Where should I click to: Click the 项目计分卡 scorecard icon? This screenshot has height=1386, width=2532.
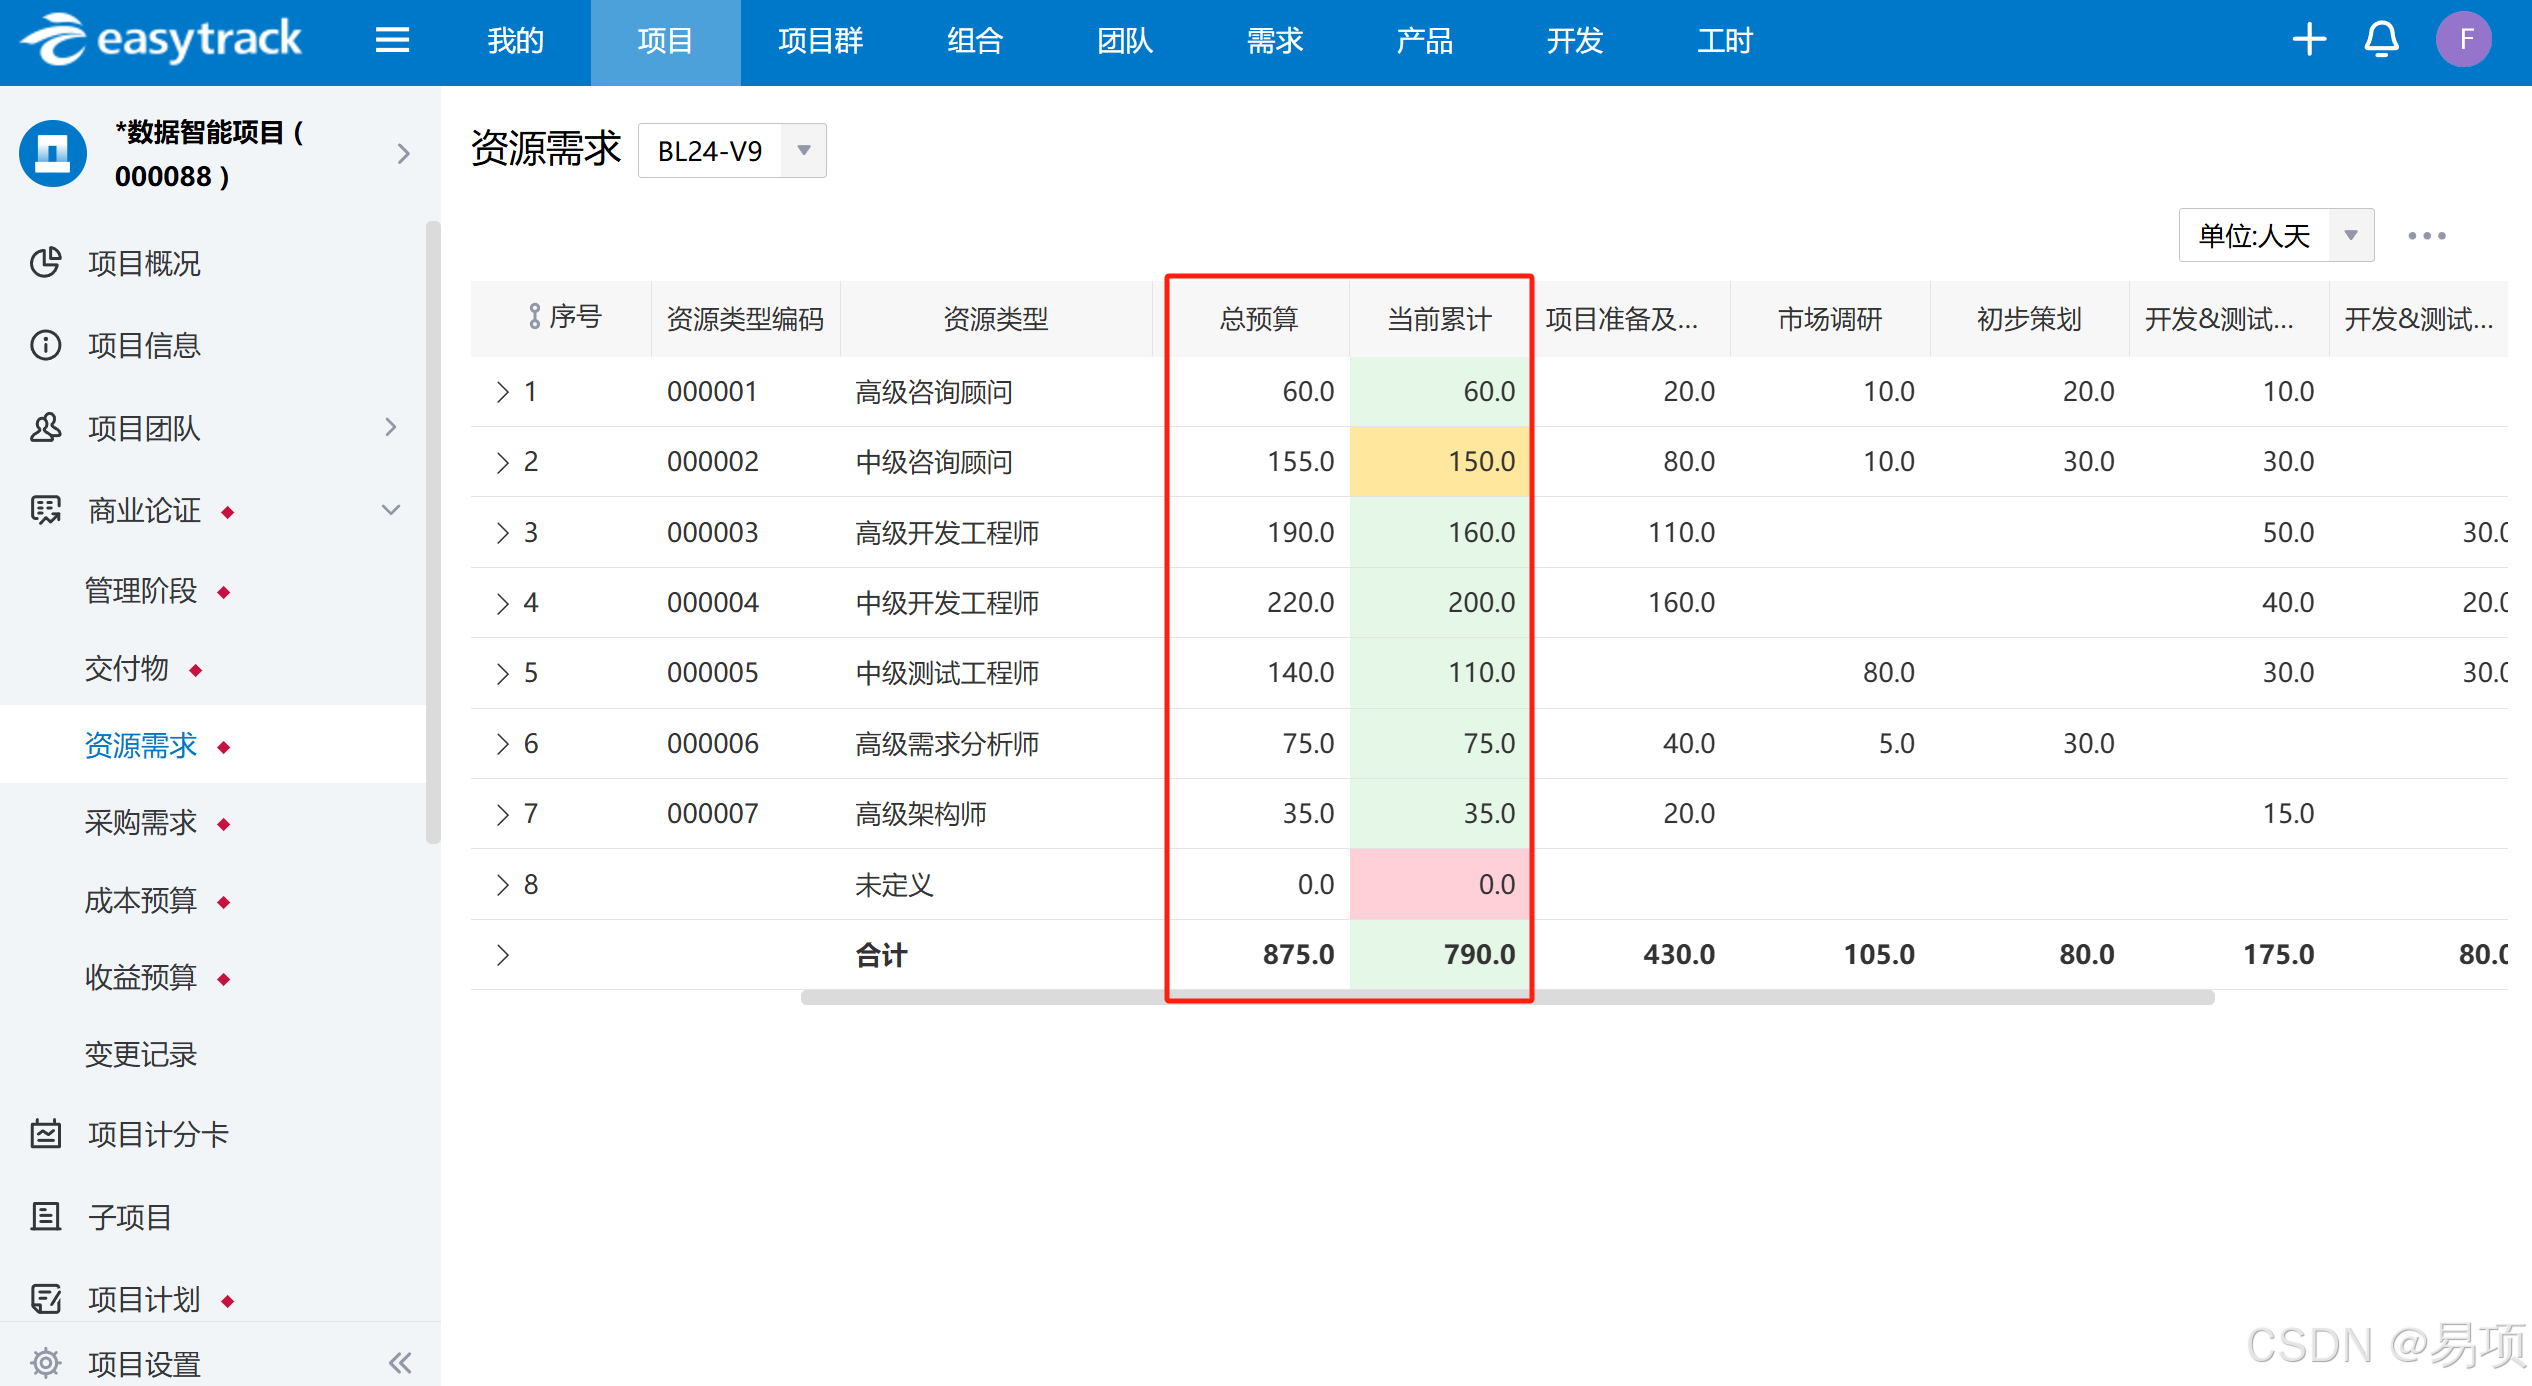coord(46,1134)
